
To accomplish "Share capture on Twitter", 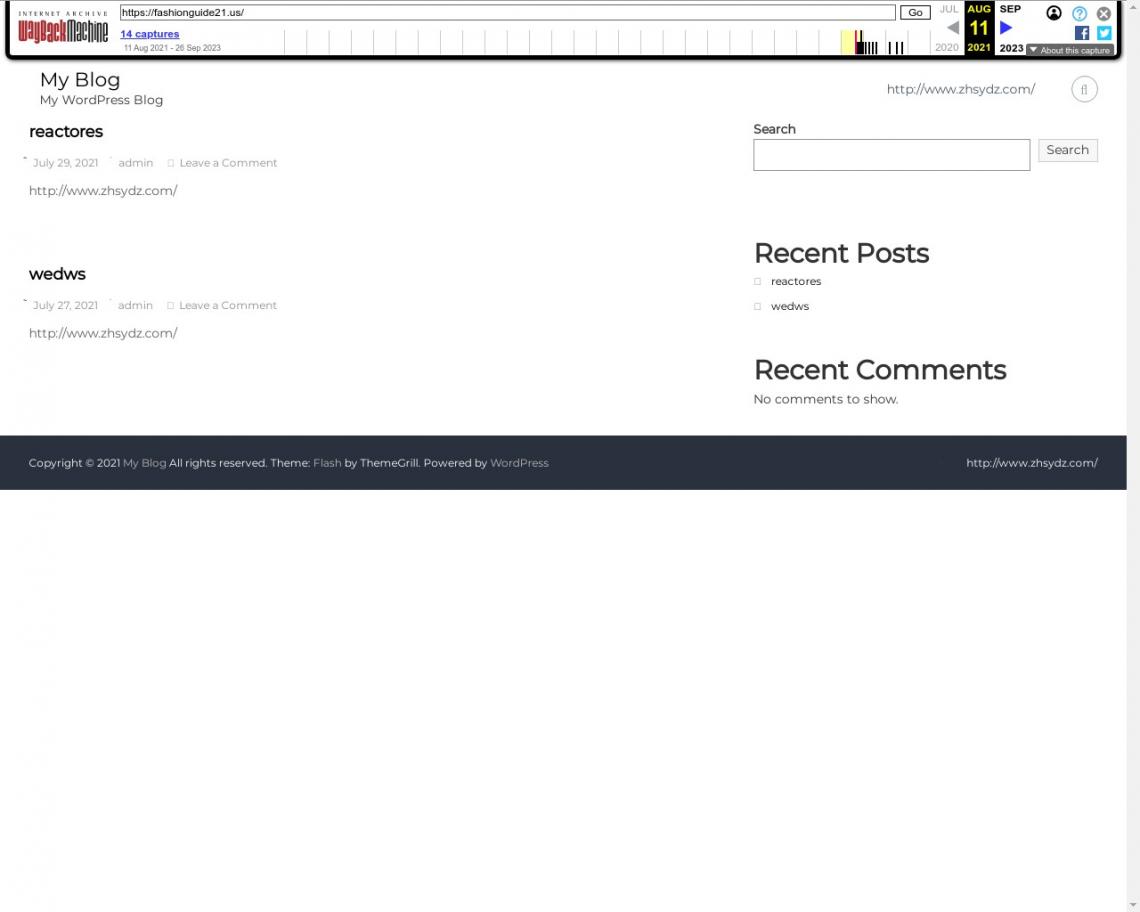I will pyautogui.click(x=1104, y=33).
